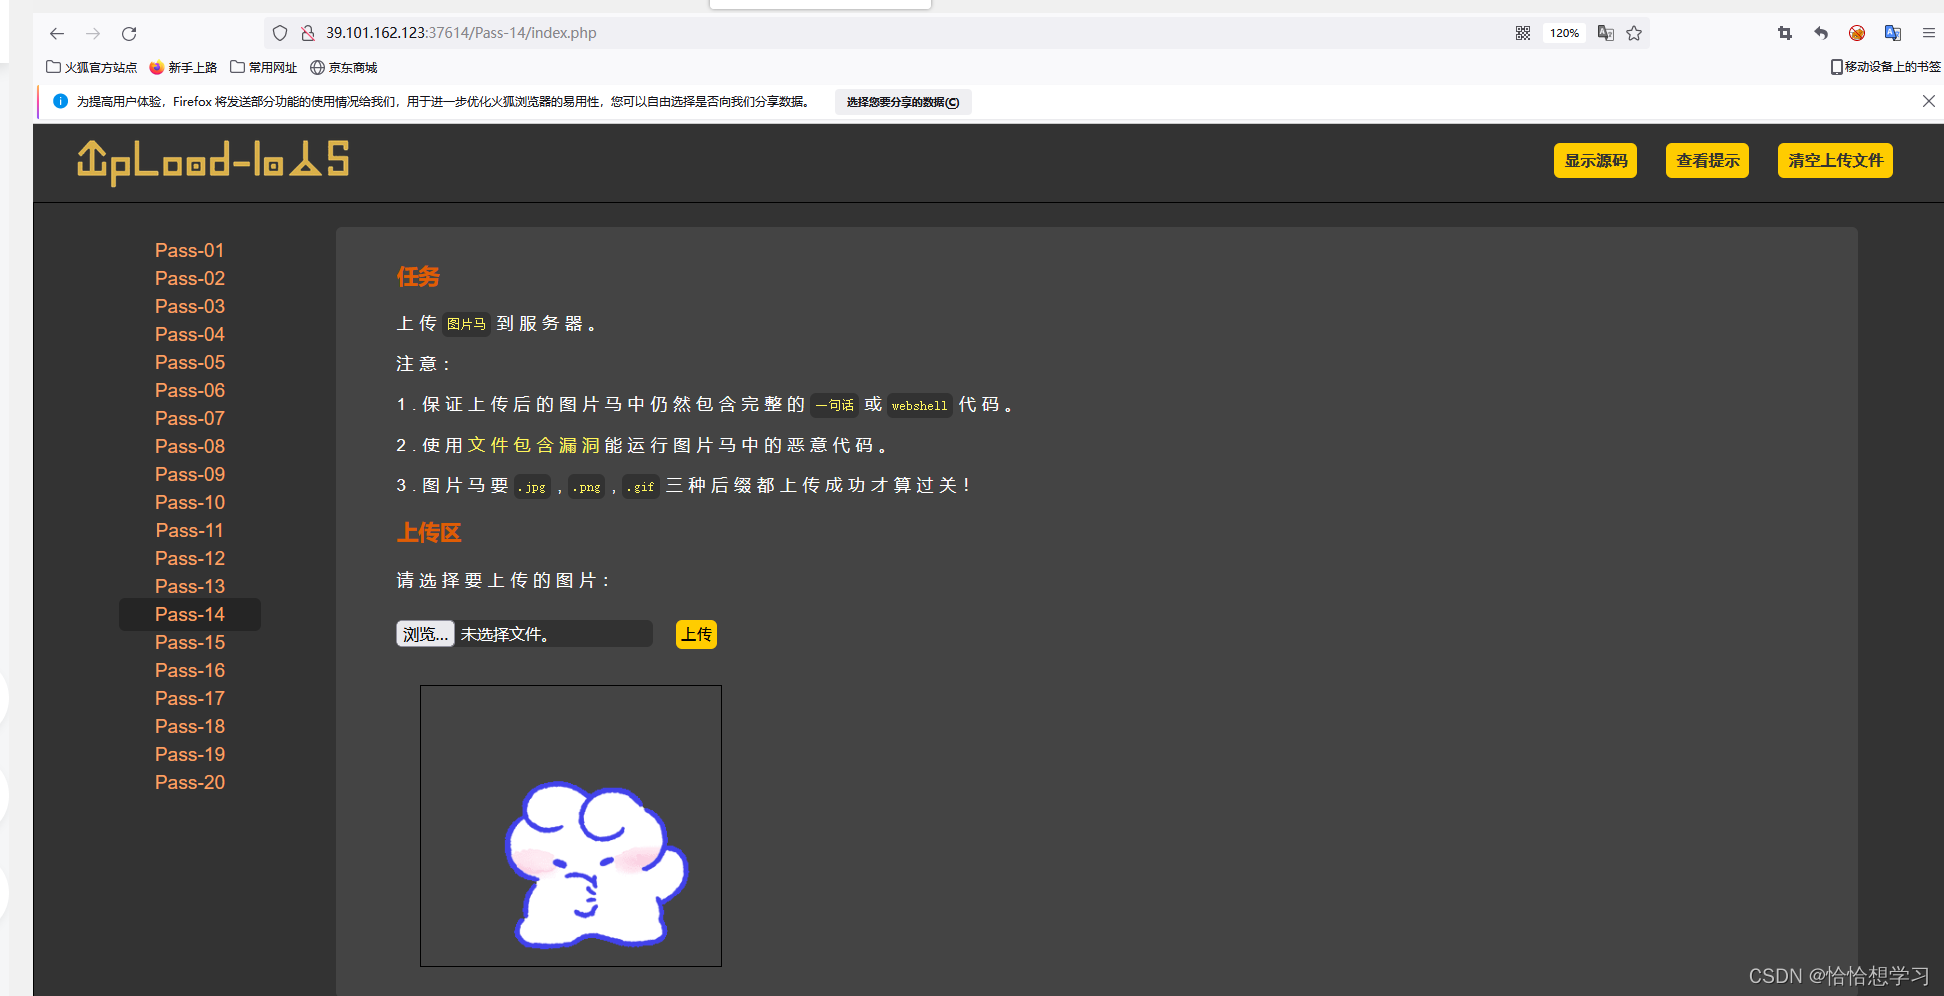Click the 显示源码 button
The width and height of the screenshot is (1944, 996).
tap(1595, 160)
